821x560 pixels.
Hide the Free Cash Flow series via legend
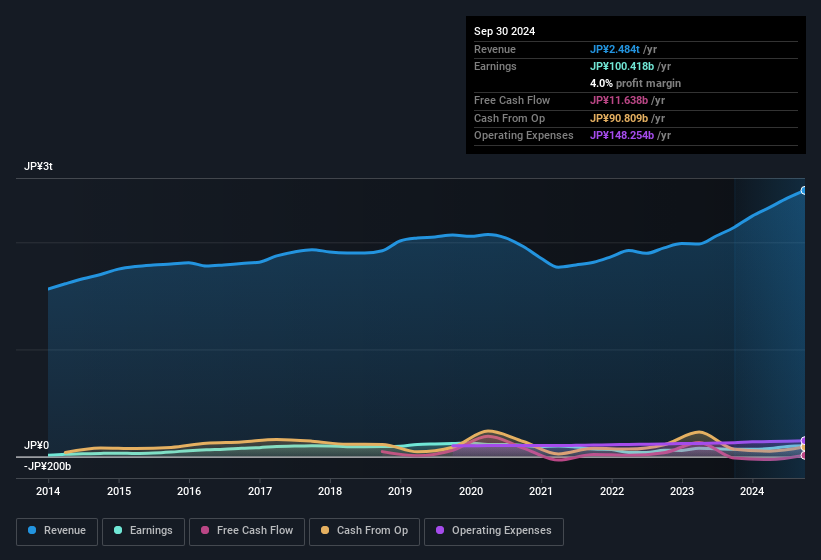247,531
